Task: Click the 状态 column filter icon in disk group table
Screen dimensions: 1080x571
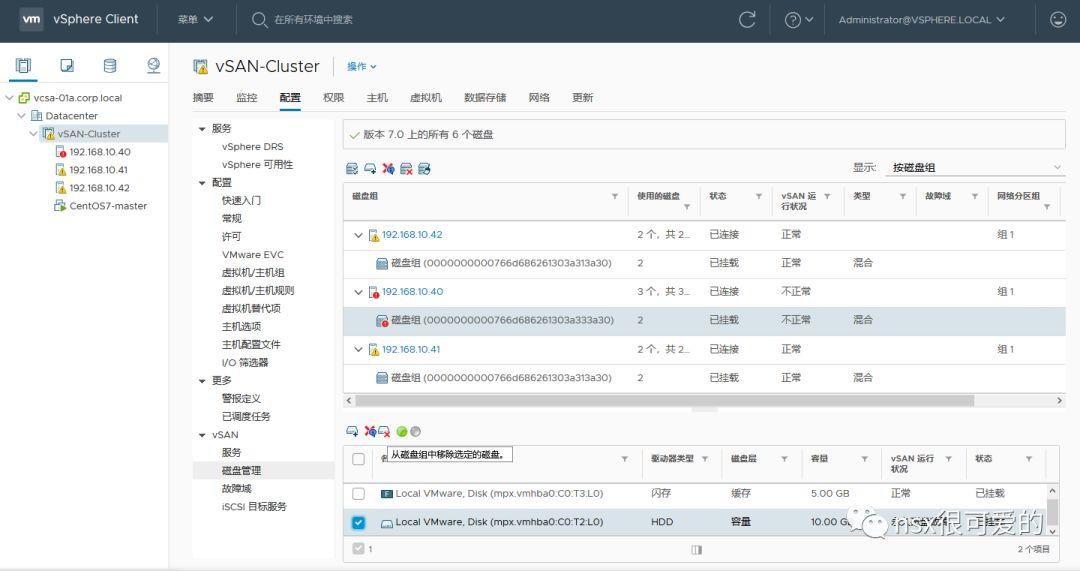Action: (x=758, y=196)
